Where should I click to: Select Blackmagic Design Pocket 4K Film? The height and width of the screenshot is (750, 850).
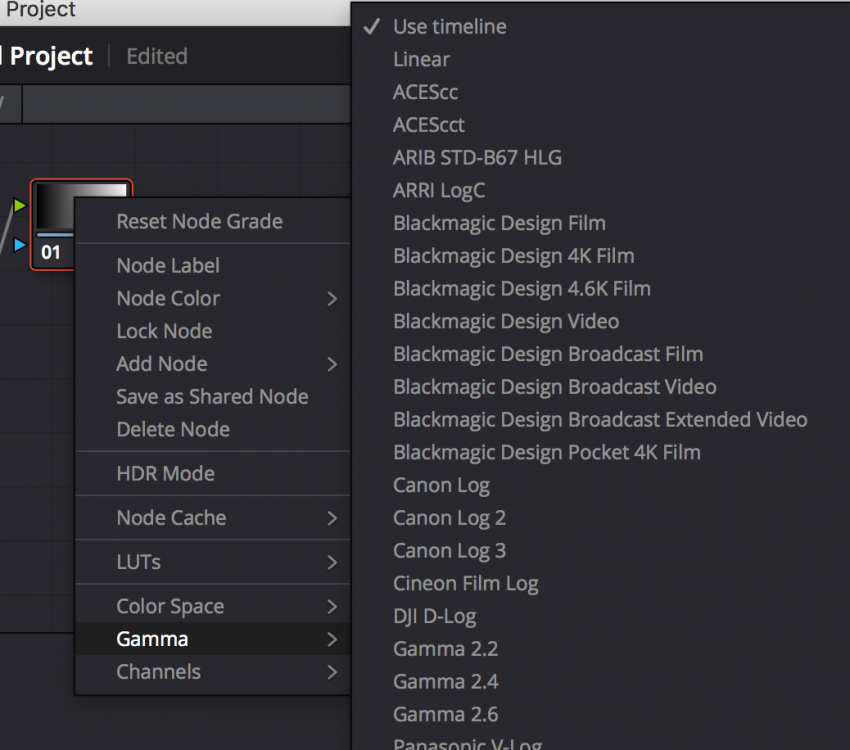click(546, 452)
